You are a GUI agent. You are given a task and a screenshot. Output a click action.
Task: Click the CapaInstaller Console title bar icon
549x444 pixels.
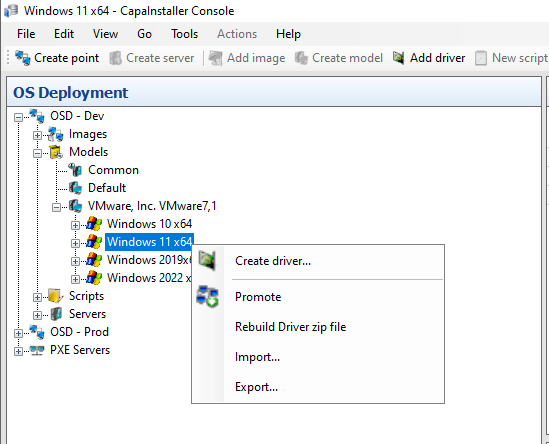[x=11, y=11]
